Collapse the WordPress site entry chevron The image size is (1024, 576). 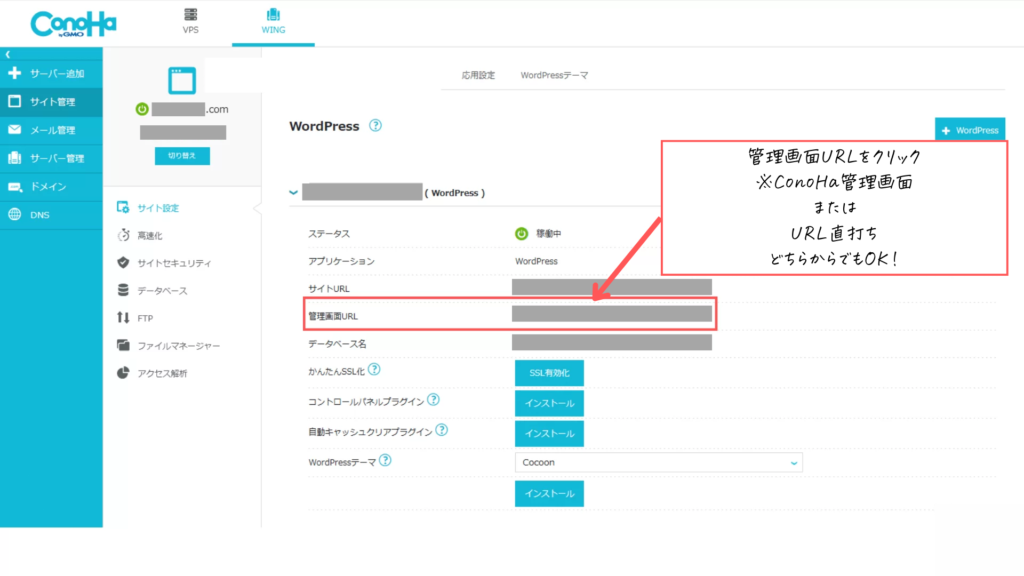coord(293,193)
